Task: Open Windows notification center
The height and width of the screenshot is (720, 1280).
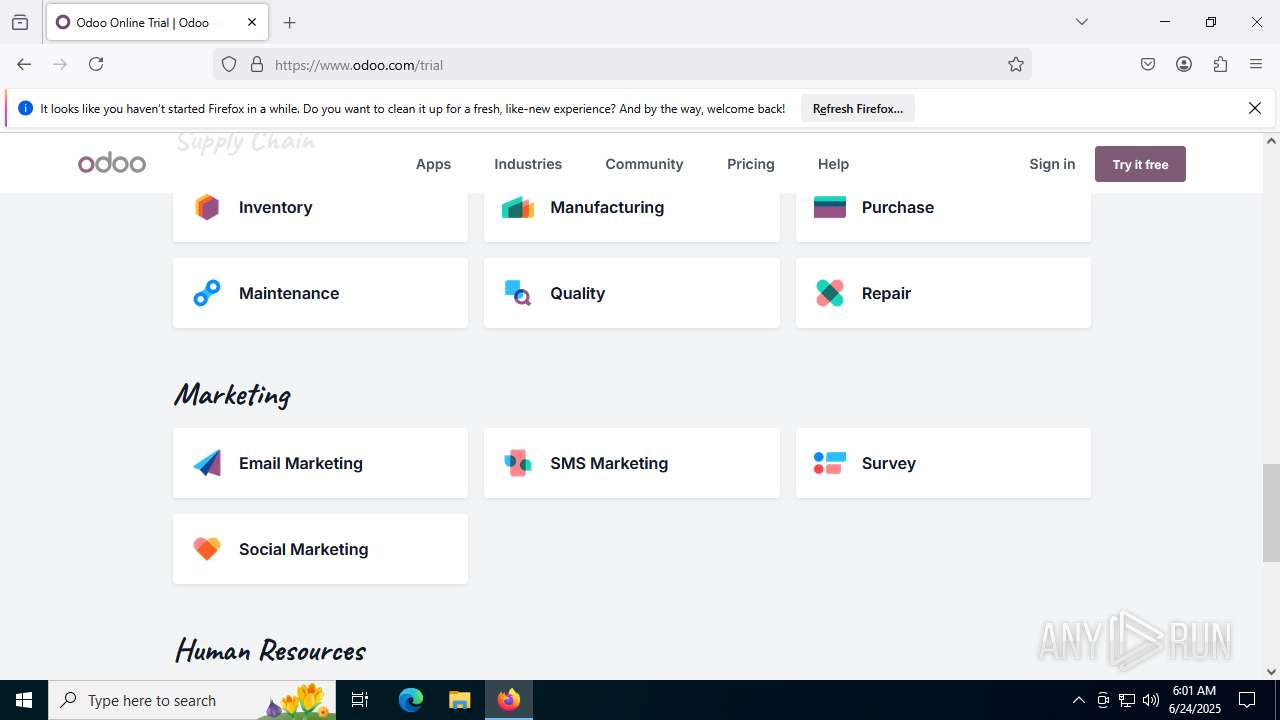Action: [1247, 700]
